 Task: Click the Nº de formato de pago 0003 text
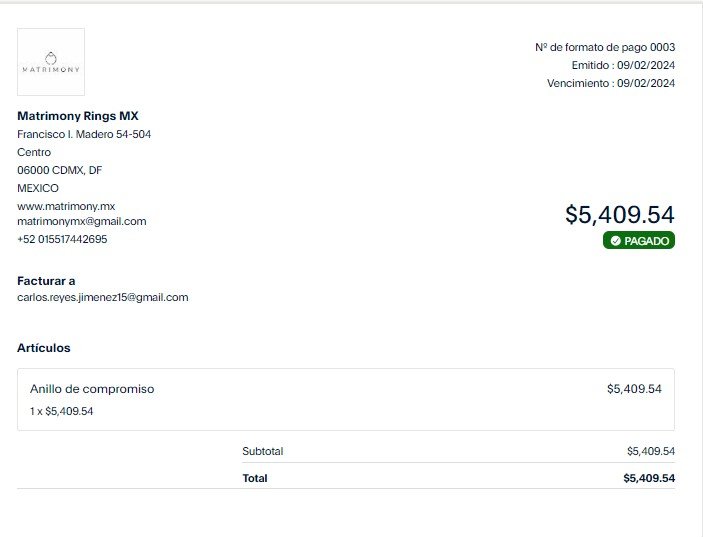(x=605, y=47)
